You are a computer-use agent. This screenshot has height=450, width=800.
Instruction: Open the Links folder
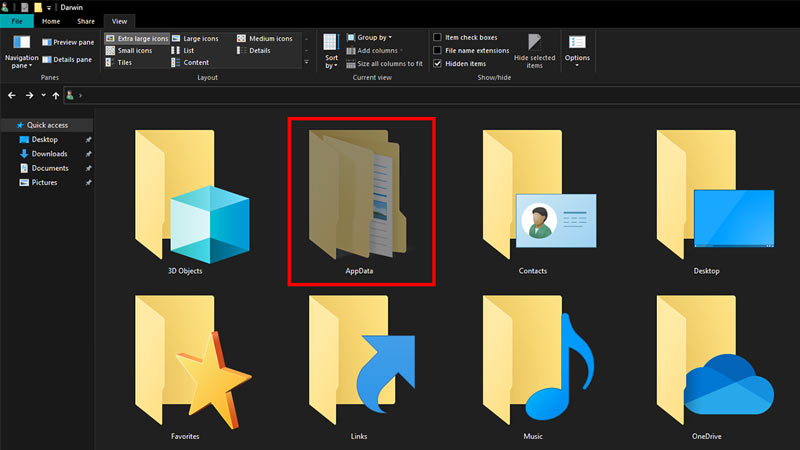point(361,367)
